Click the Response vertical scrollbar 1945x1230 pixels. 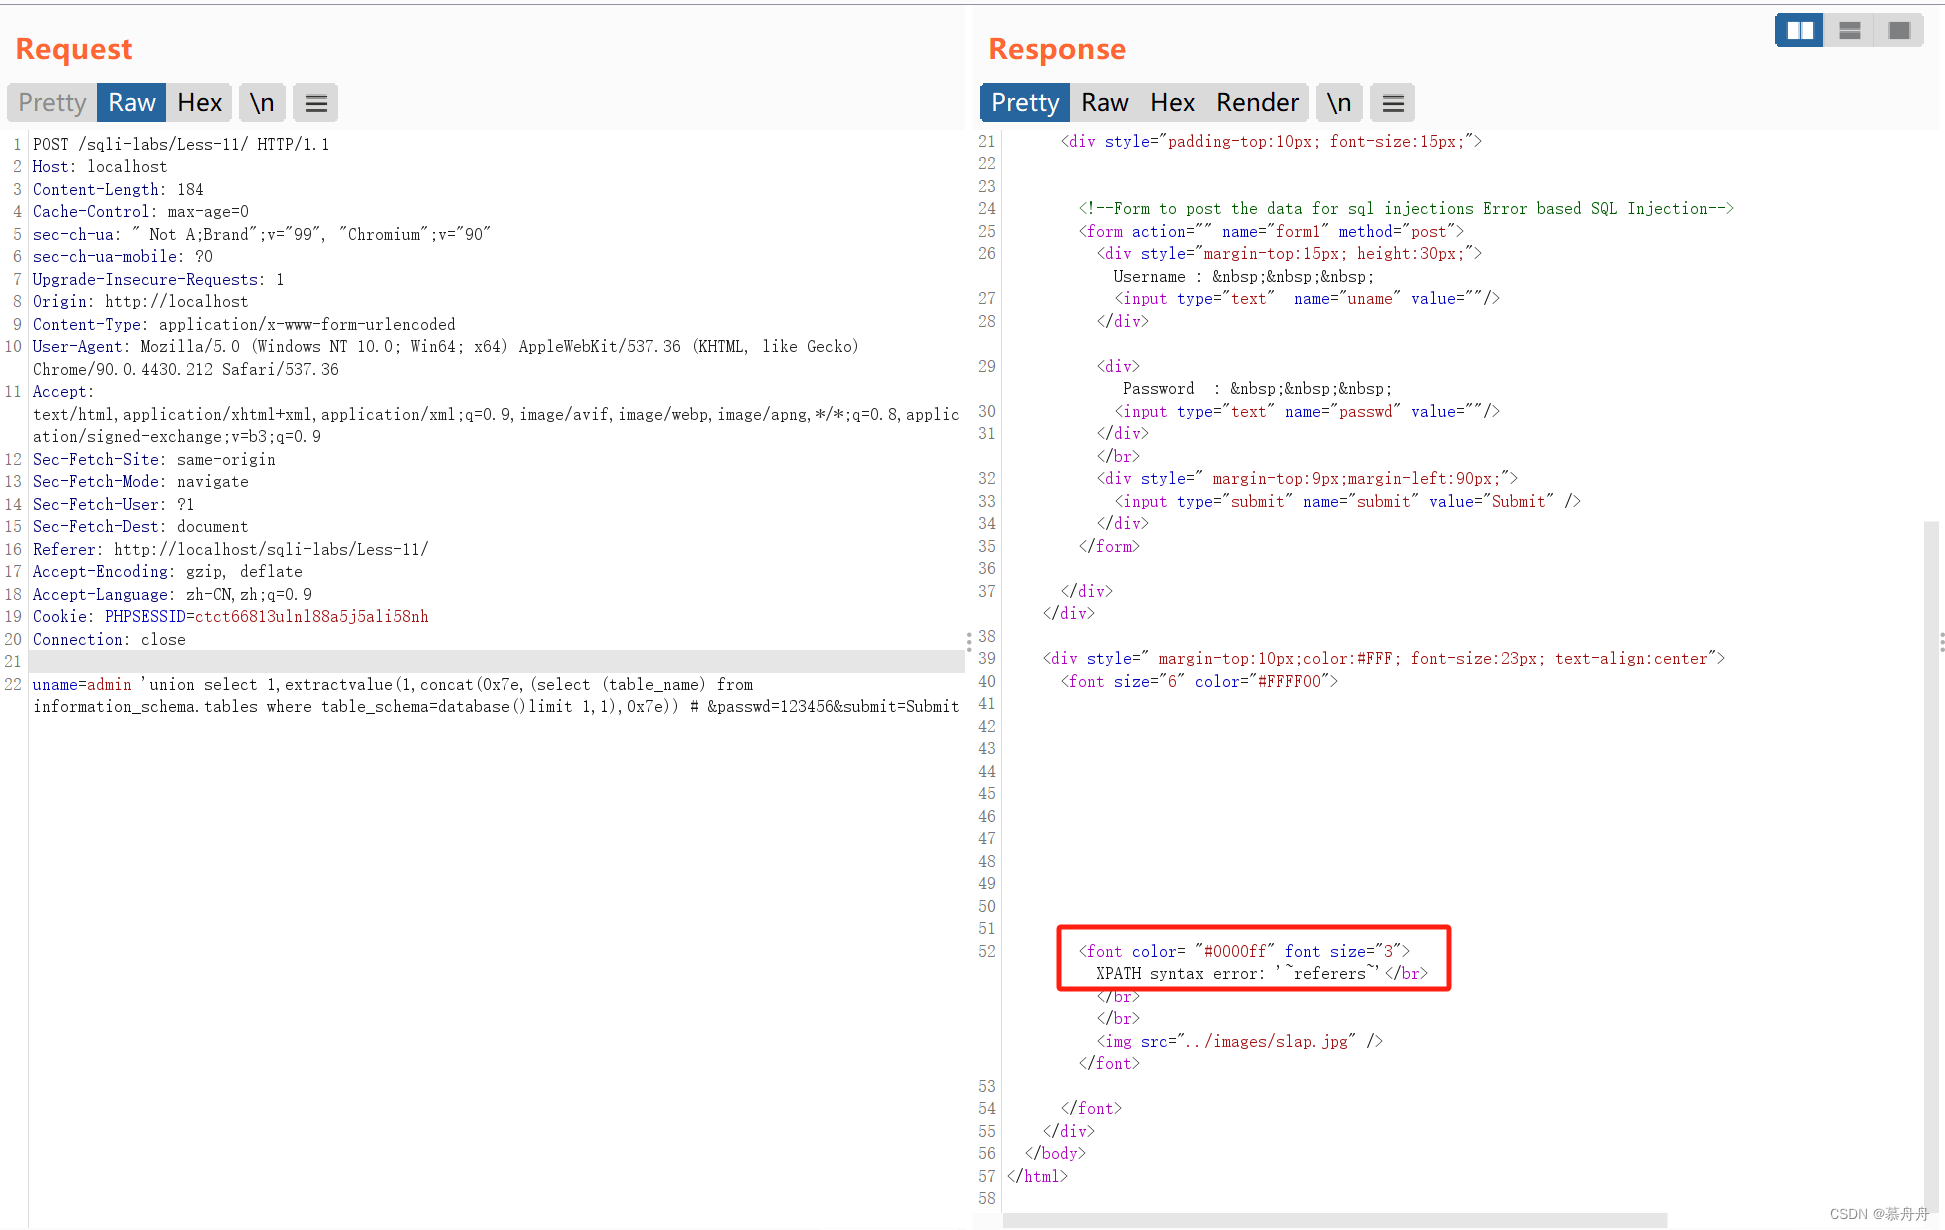click(x=1931, y=860)
